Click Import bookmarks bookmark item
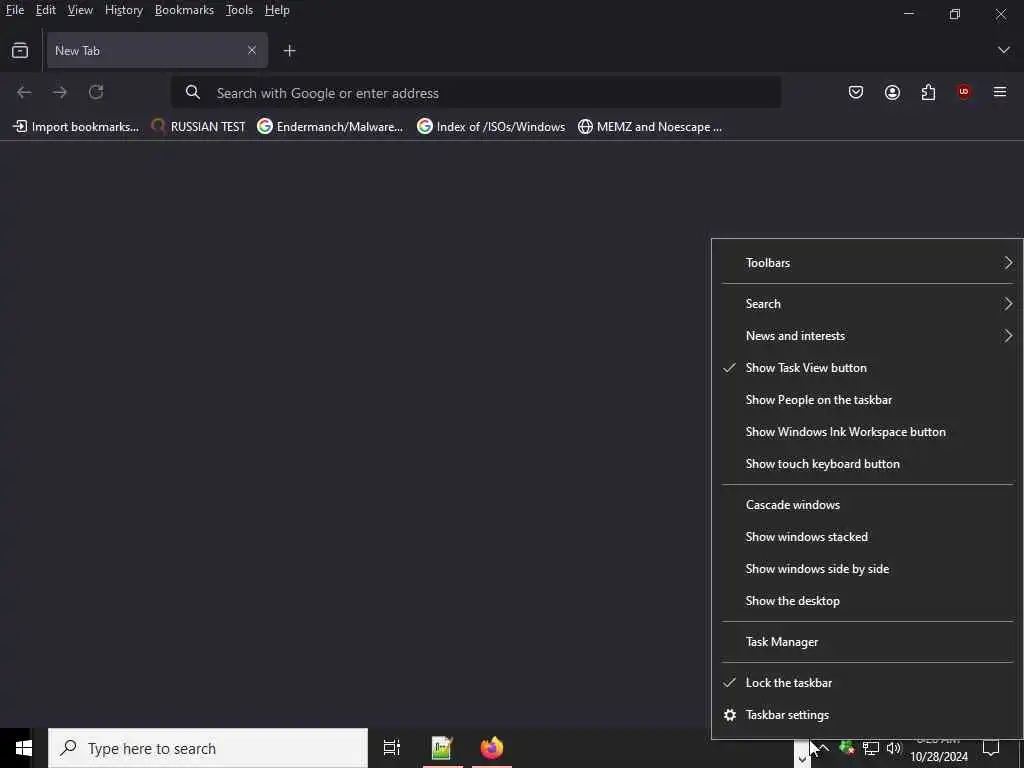This screenshot has width=1024, height=768. (76, 127)
